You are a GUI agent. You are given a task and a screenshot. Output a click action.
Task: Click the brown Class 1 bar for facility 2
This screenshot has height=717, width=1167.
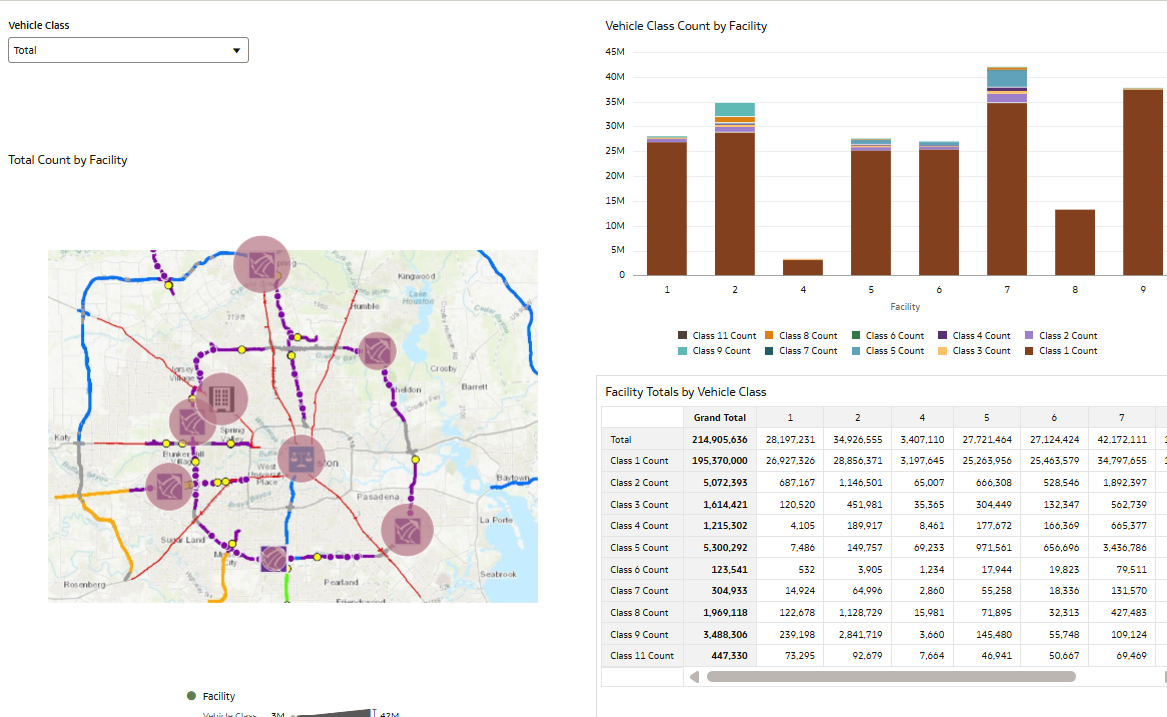[x=735, y=204]
